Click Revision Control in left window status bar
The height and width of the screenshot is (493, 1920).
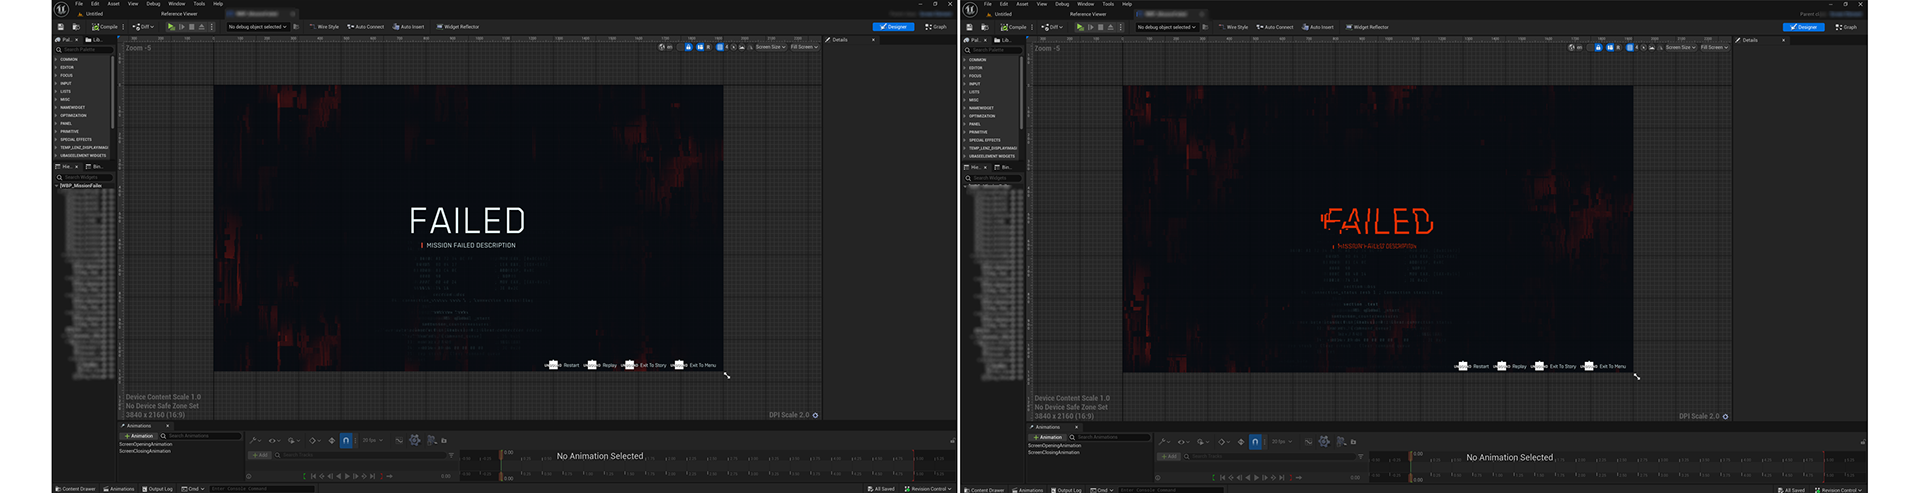927,489
